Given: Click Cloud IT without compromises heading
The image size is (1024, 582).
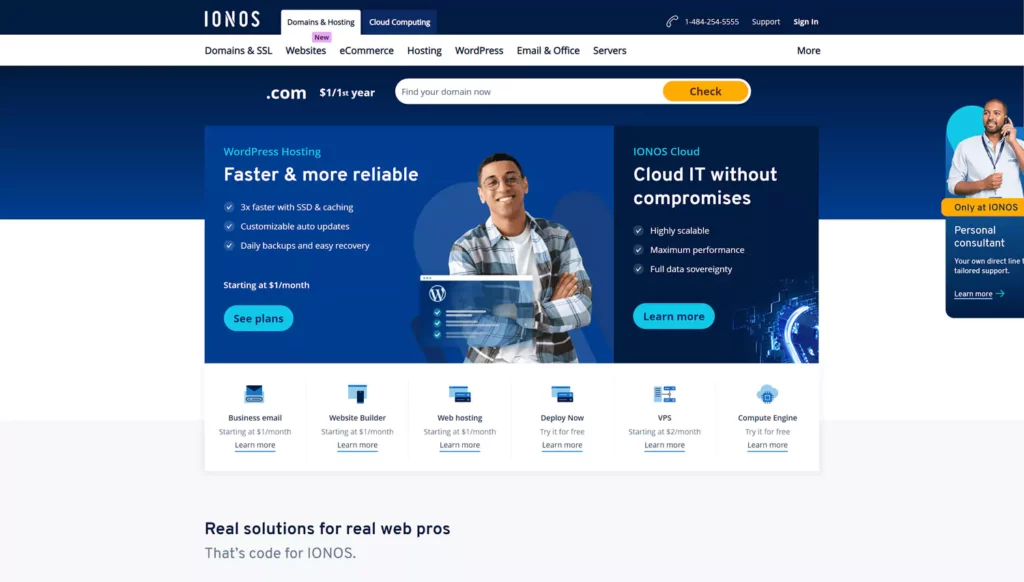Looking at the screenshot, I should point(705,186).
